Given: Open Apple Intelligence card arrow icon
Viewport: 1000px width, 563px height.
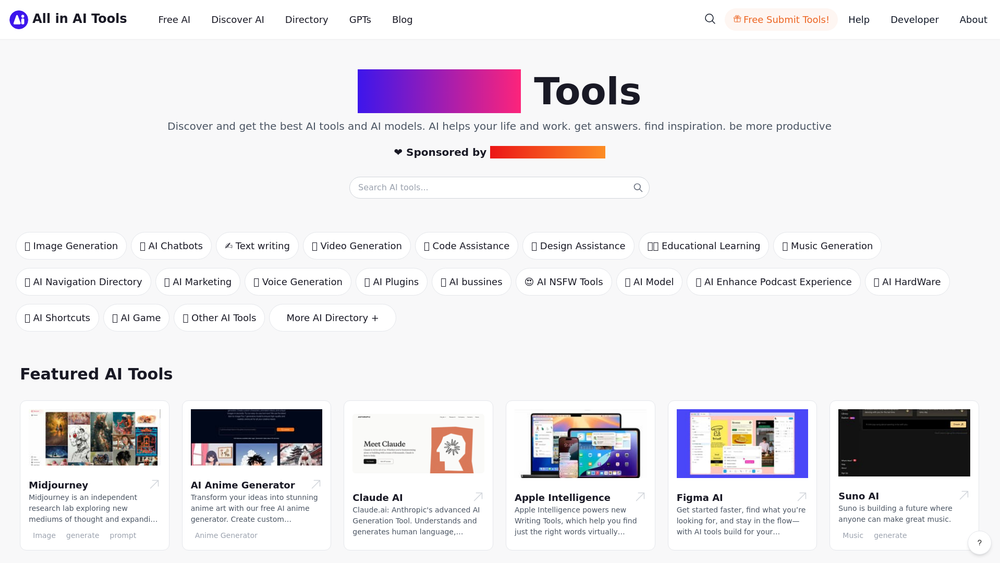Looking at the screenshot, I should pyautogui.click(x=640, y=497).
